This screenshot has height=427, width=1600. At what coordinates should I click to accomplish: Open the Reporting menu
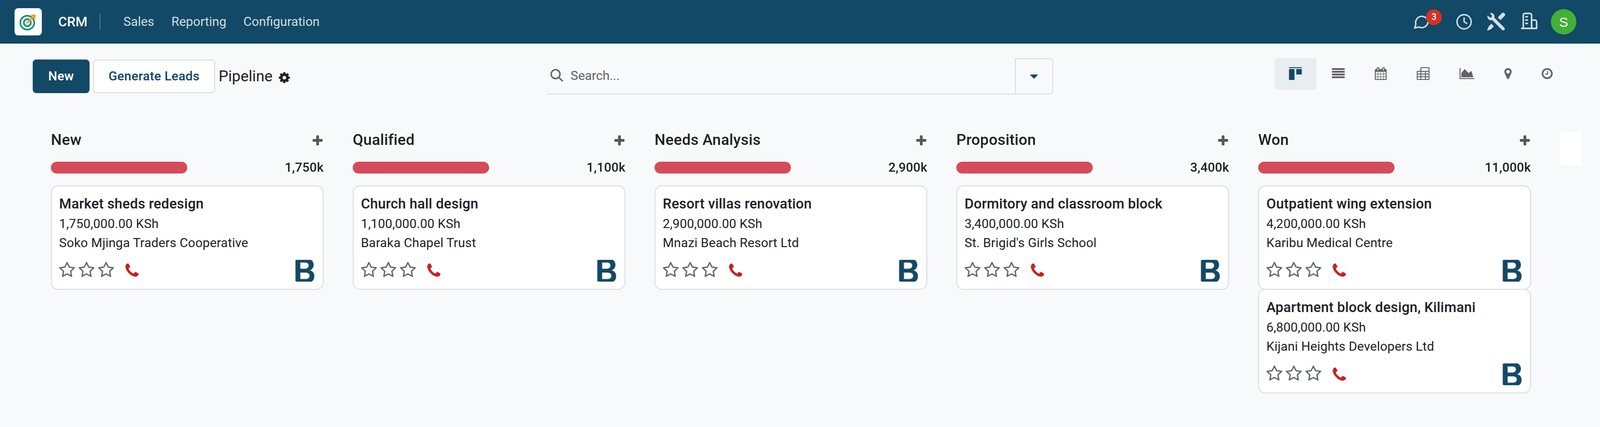pos(198,22)
